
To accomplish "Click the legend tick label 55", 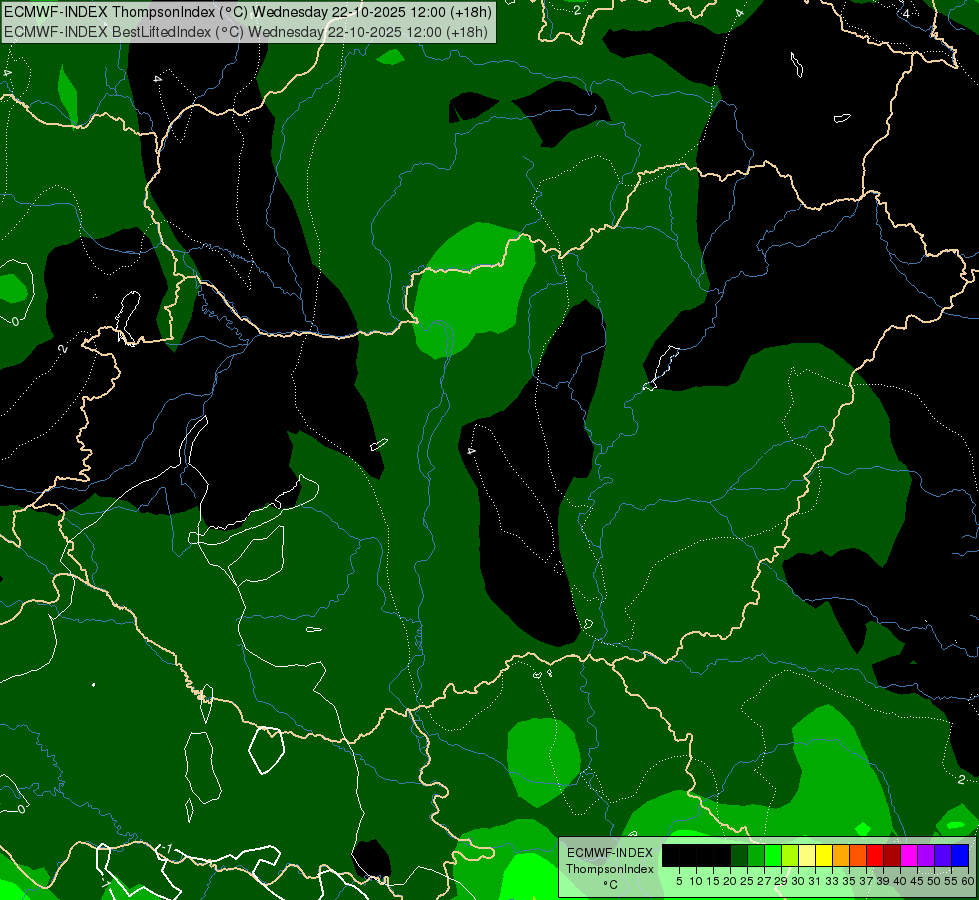I will point(950,881).
